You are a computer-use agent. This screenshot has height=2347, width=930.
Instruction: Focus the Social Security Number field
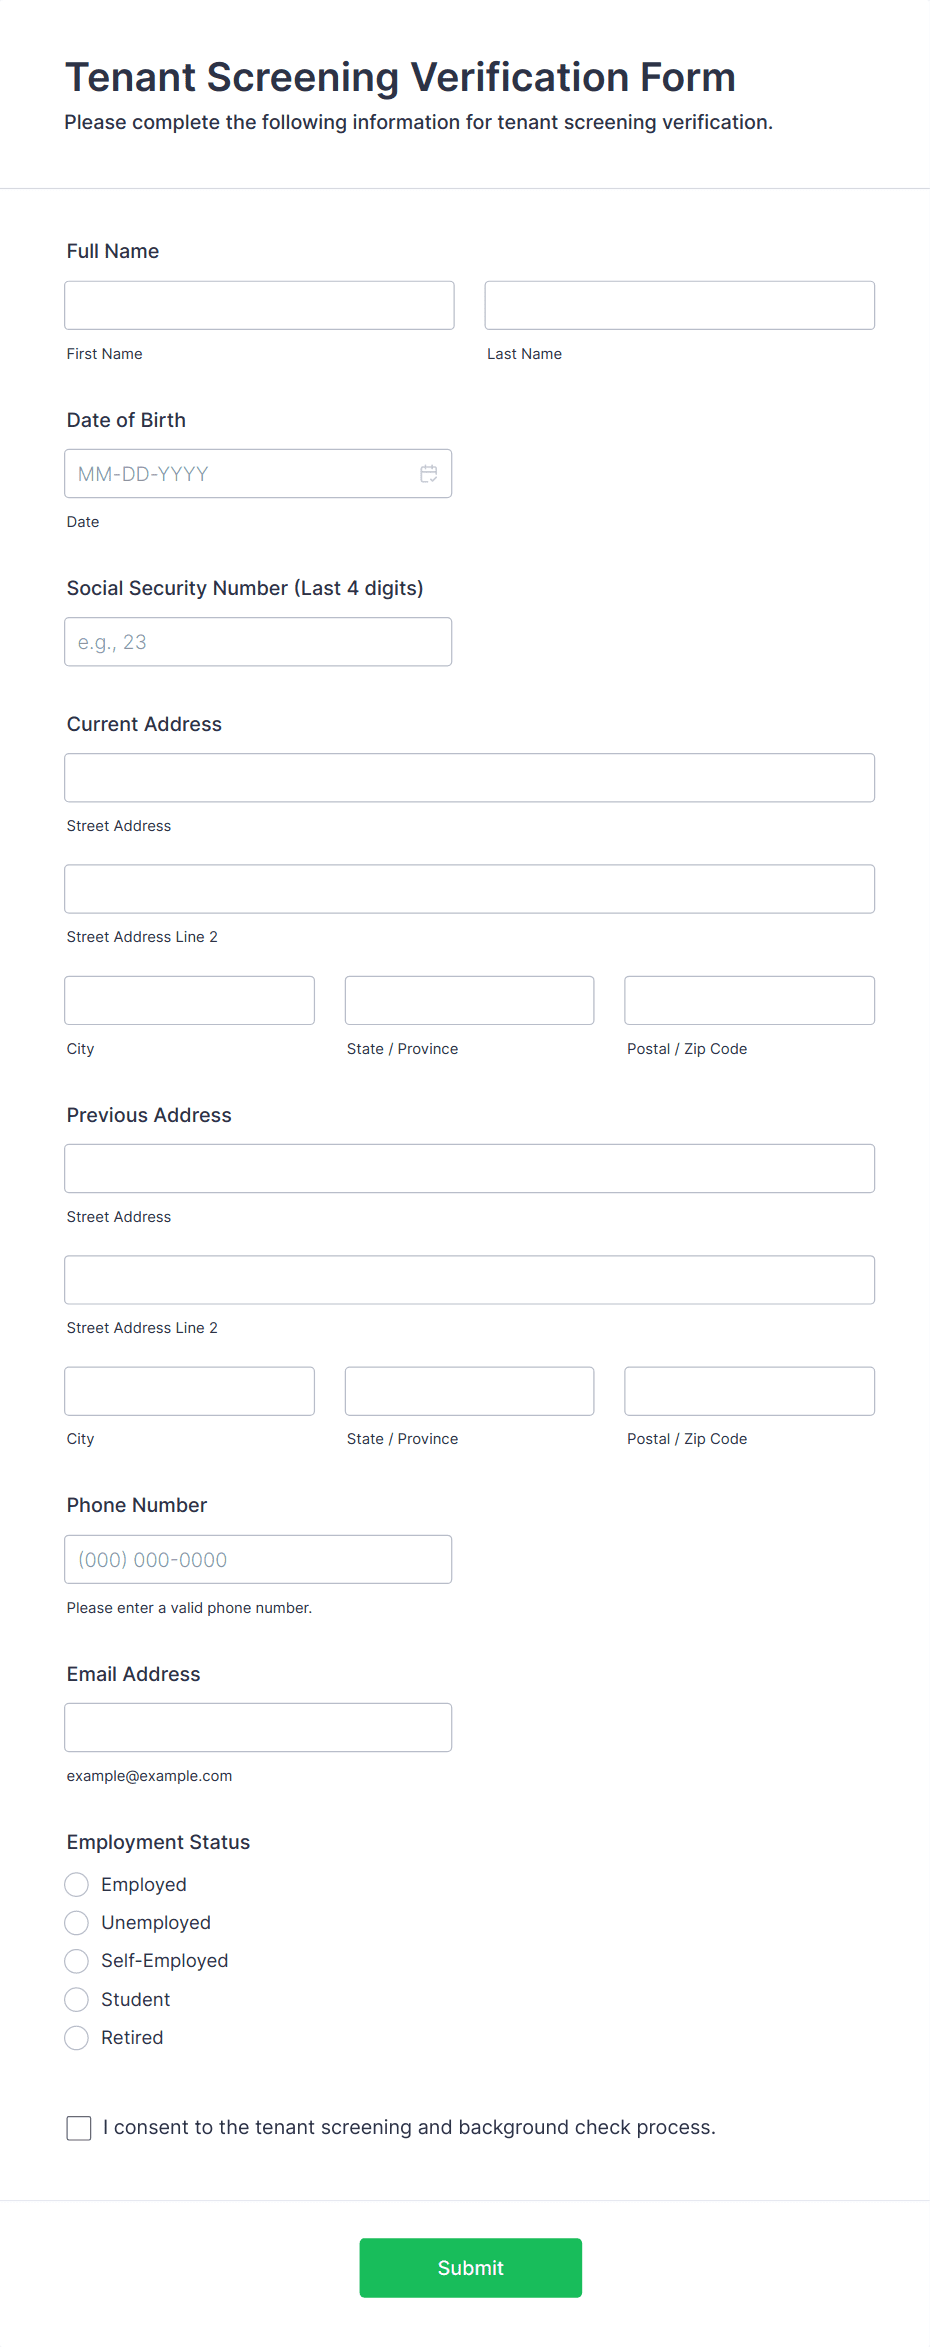258,642
